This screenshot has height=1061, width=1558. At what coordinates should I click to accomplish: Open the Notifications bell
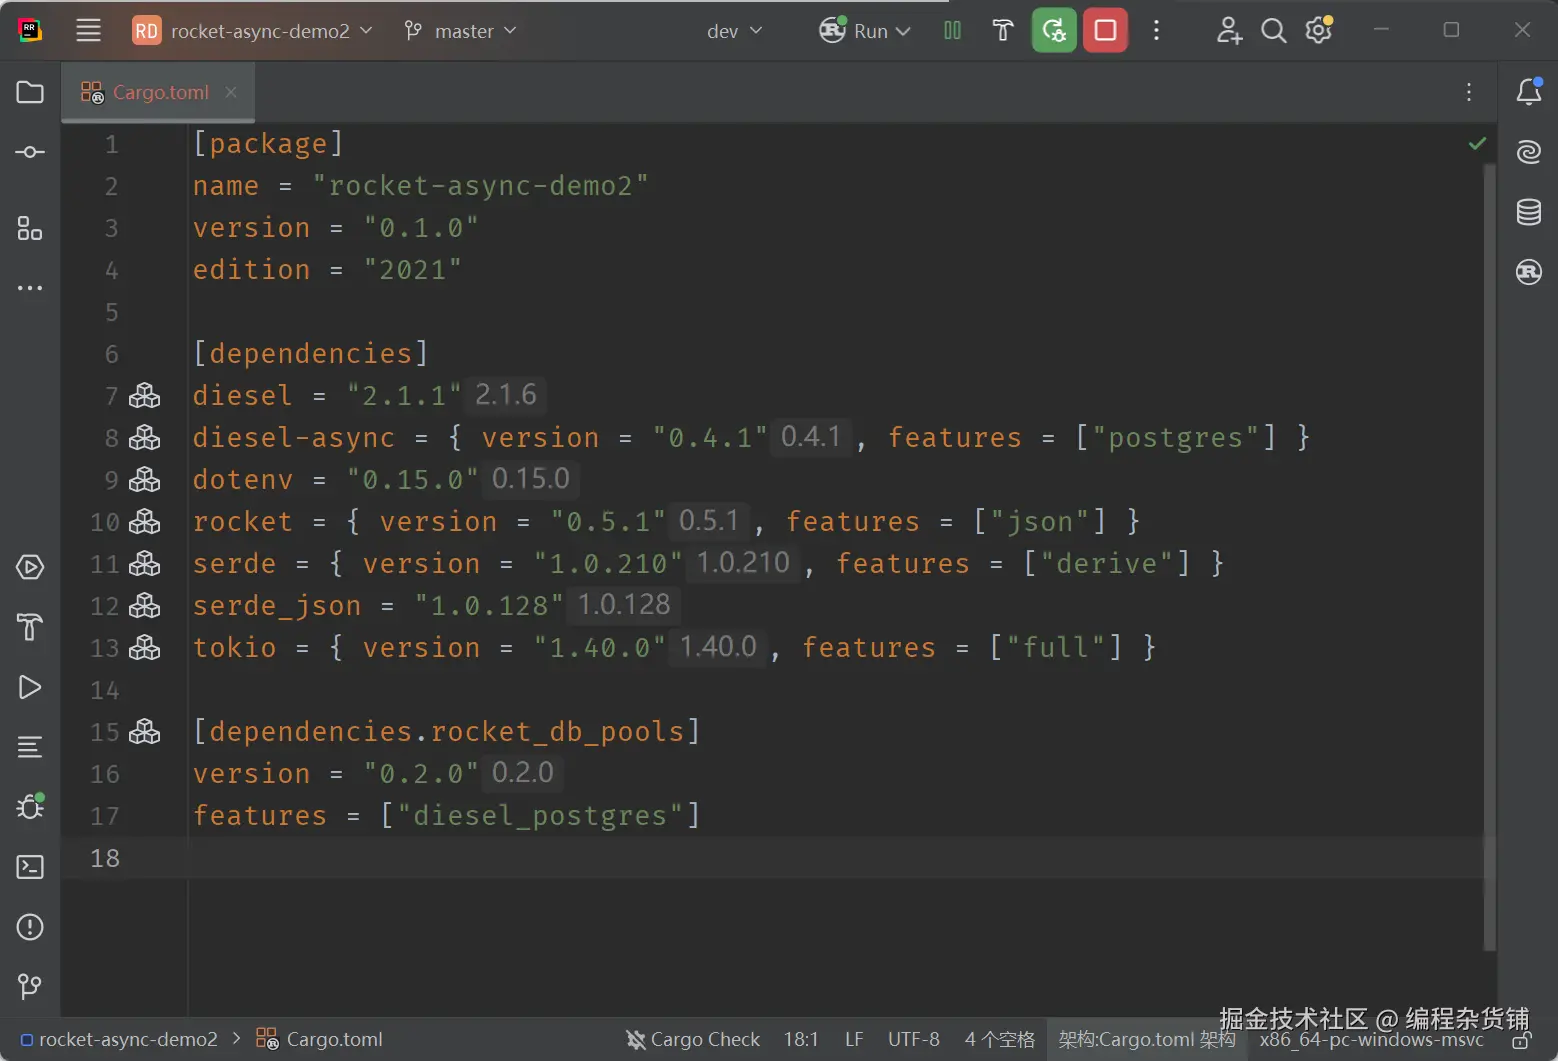pos(1529,92)
